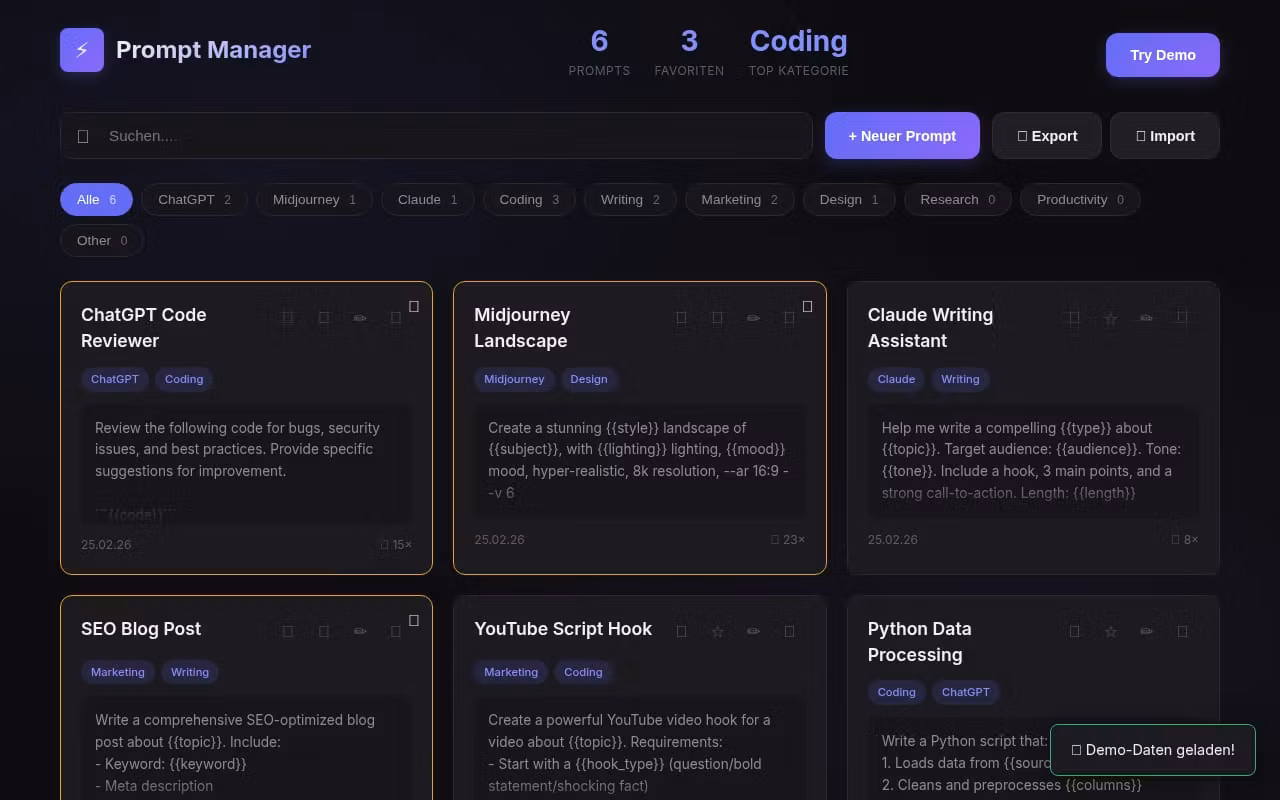Edit the Midjourney Landscape prompt via pencil icon
This screenshot has height=800, width=1280.
(753, 319)
